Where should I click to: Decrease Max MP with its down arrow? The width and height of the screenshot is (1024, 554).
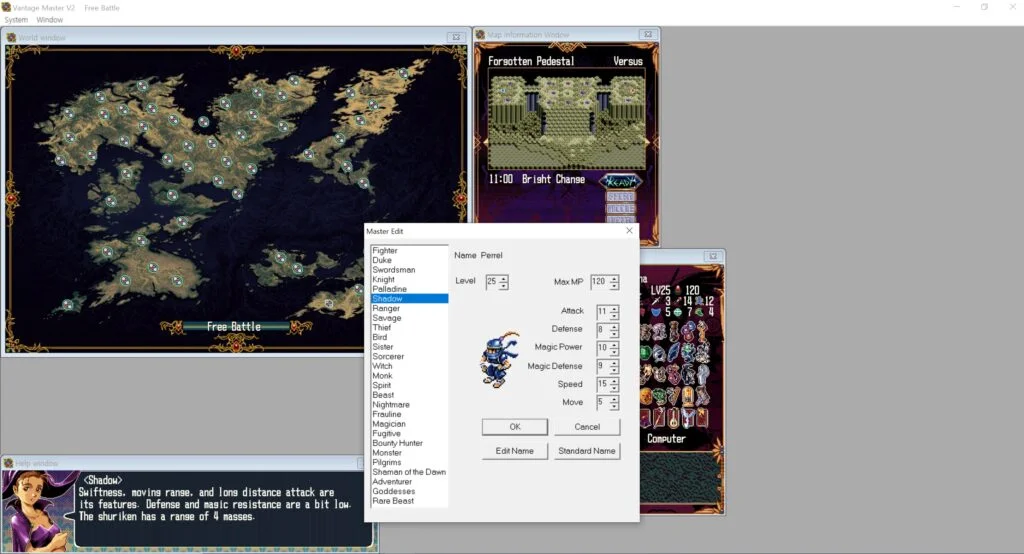coord(614,286)
